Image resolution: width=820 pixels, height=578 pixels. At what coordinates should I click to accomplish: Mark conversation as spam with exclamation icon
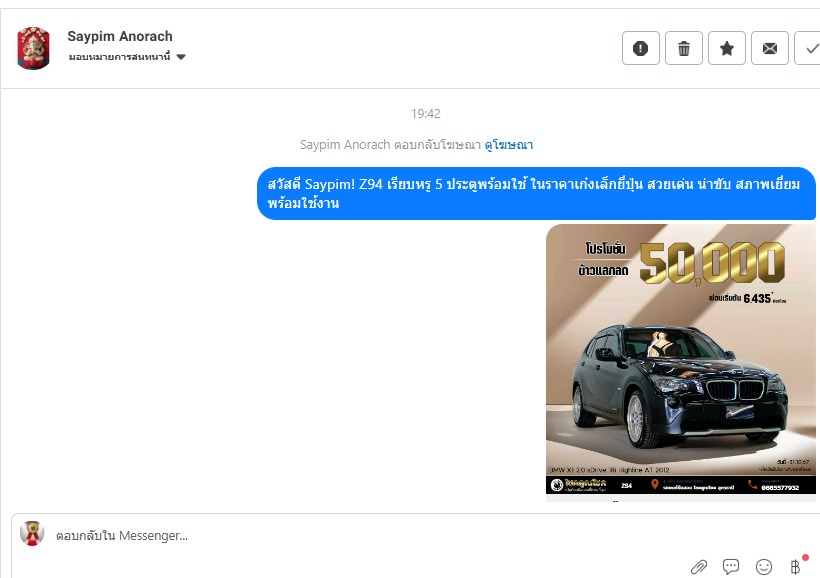click(641, 48)
